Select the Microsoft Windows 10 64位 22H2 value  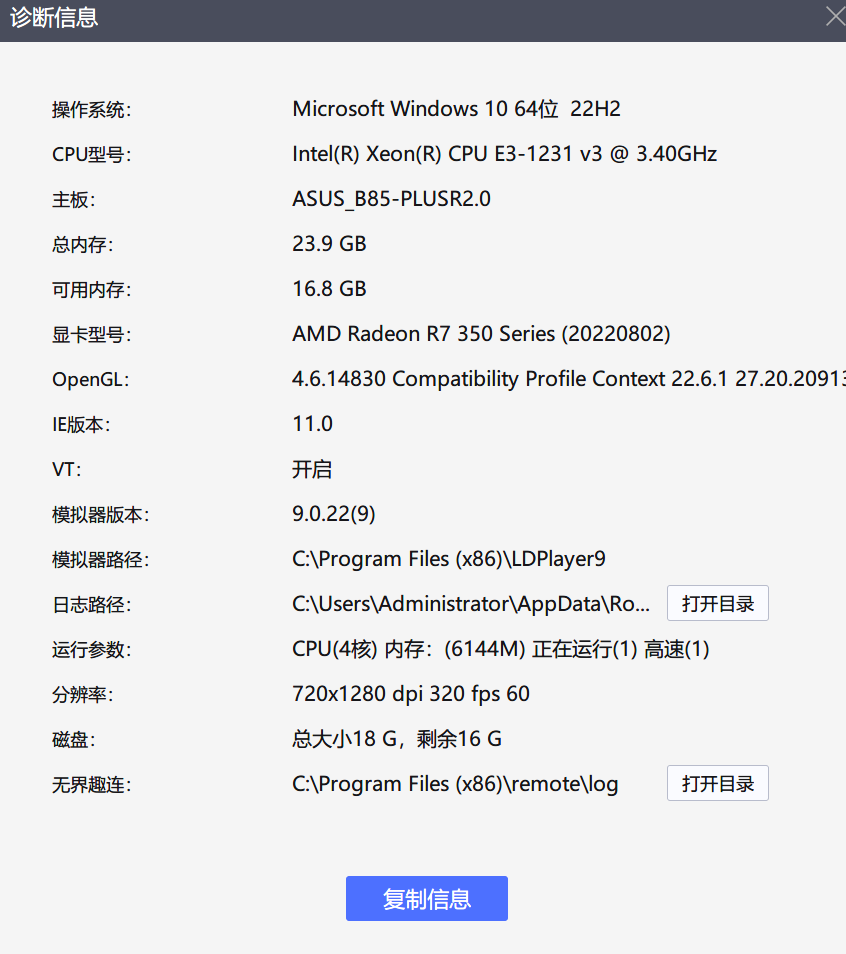pyautogui.click(x=456, y=109)
